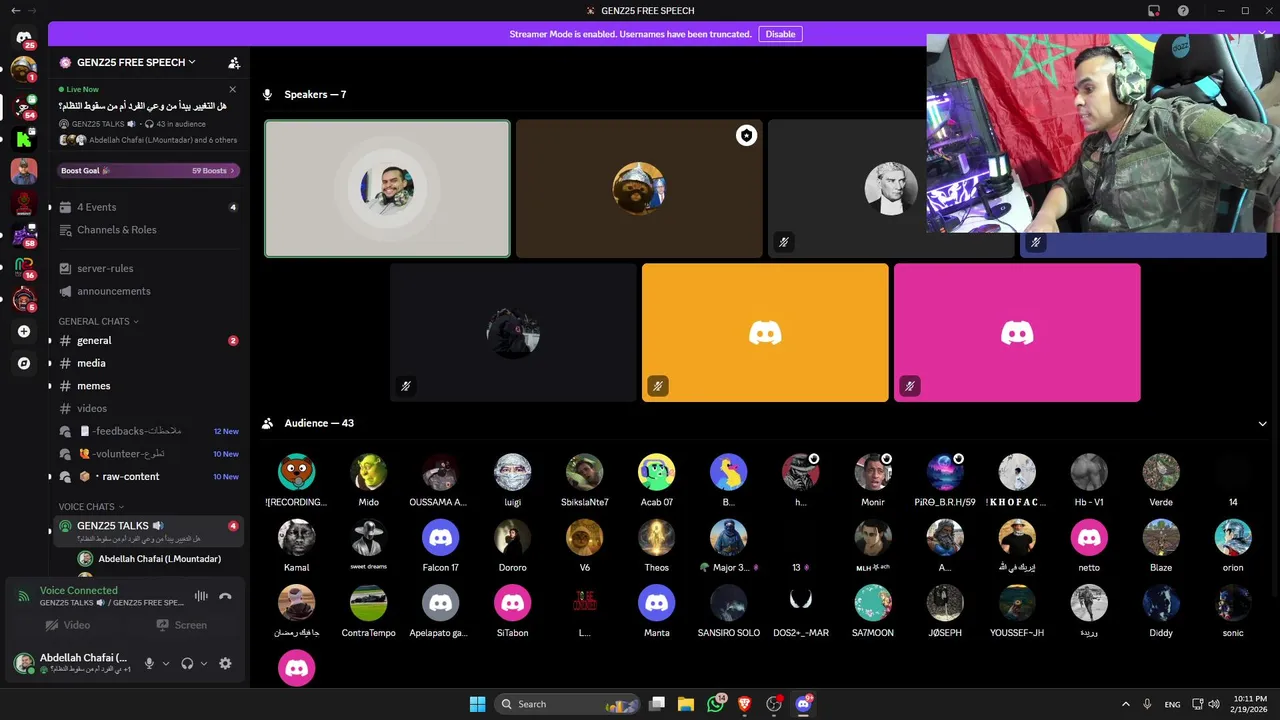The image size is (1280, 720).
Task: Open the announcements channel
Action: point(149,291)
